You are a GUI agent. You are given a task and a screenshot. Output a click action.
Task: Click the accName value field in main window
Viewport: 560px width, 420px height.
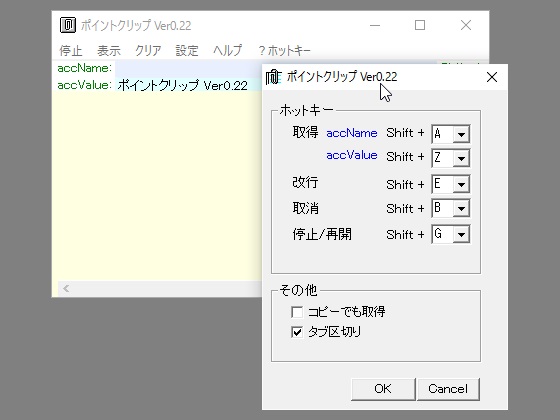pyautogui.click(x=188, y=68)
